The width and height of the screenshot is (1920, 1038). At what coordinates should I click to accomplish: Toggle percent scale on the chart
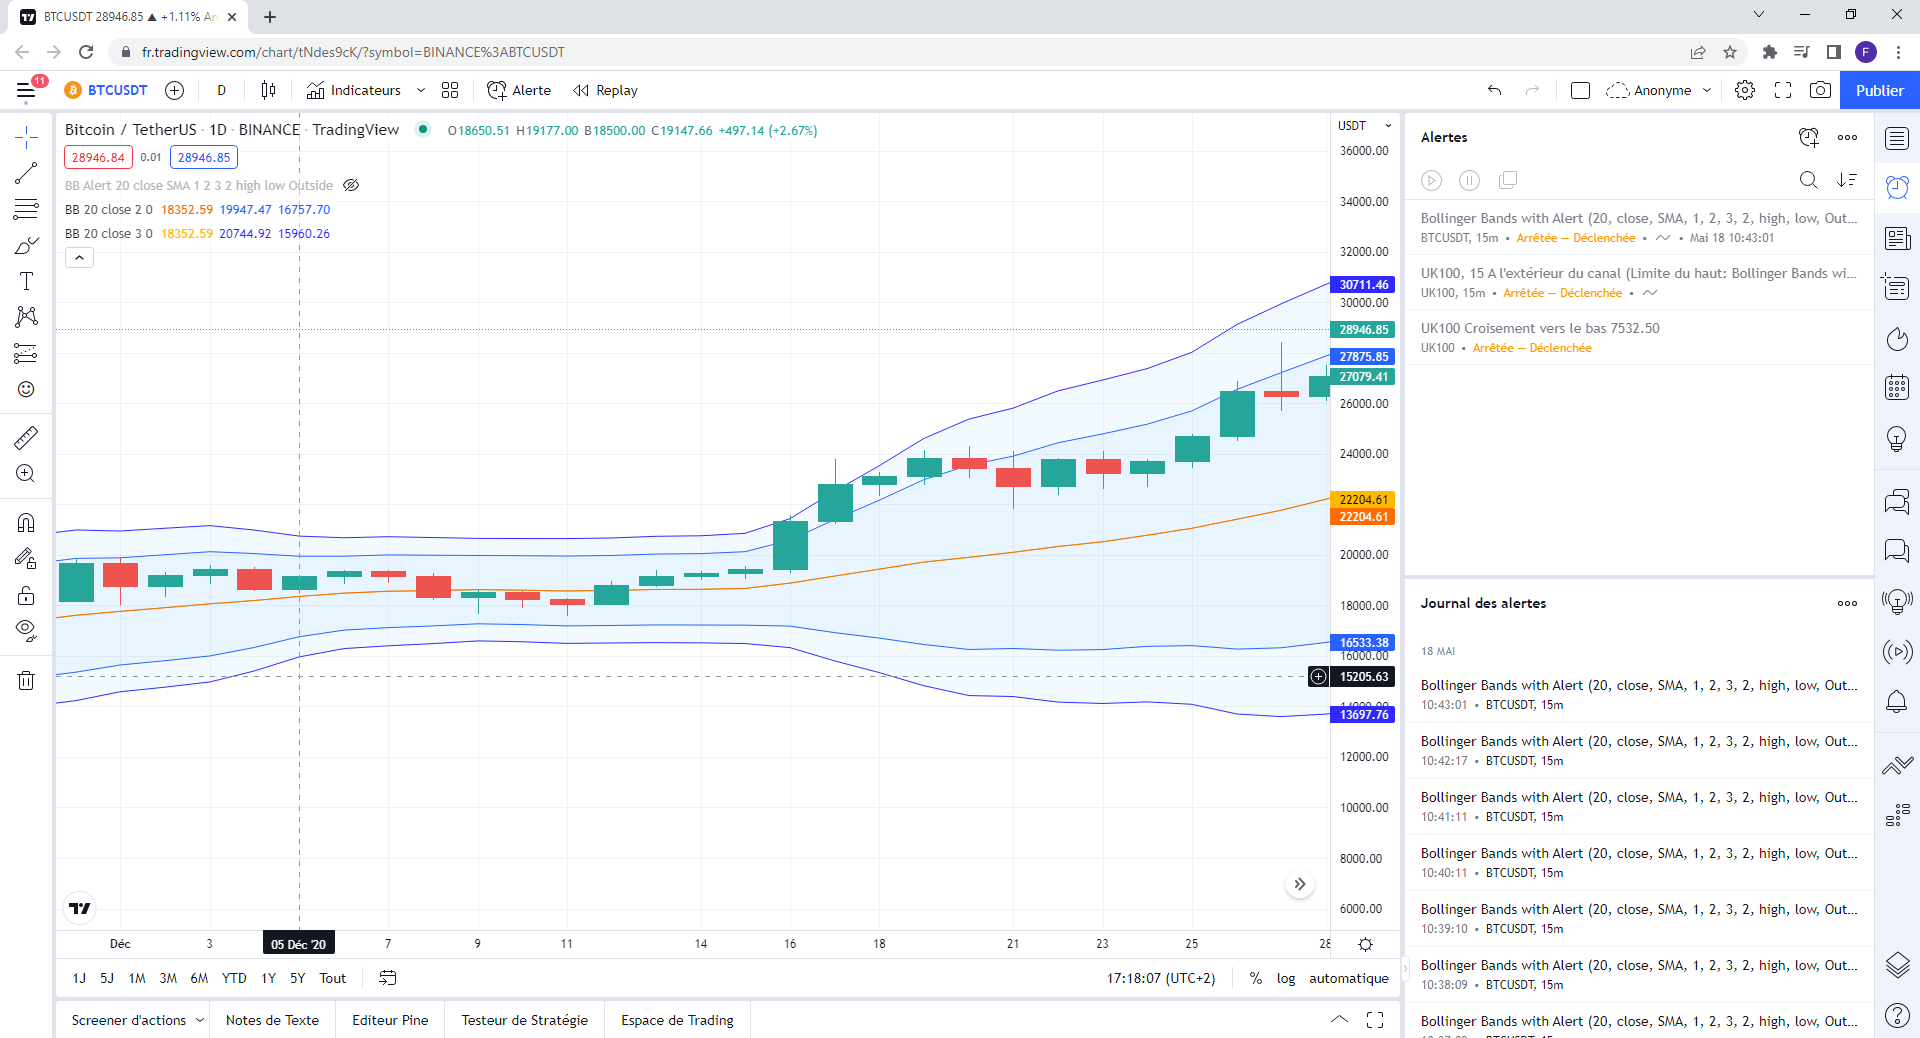click(1255, 978)
